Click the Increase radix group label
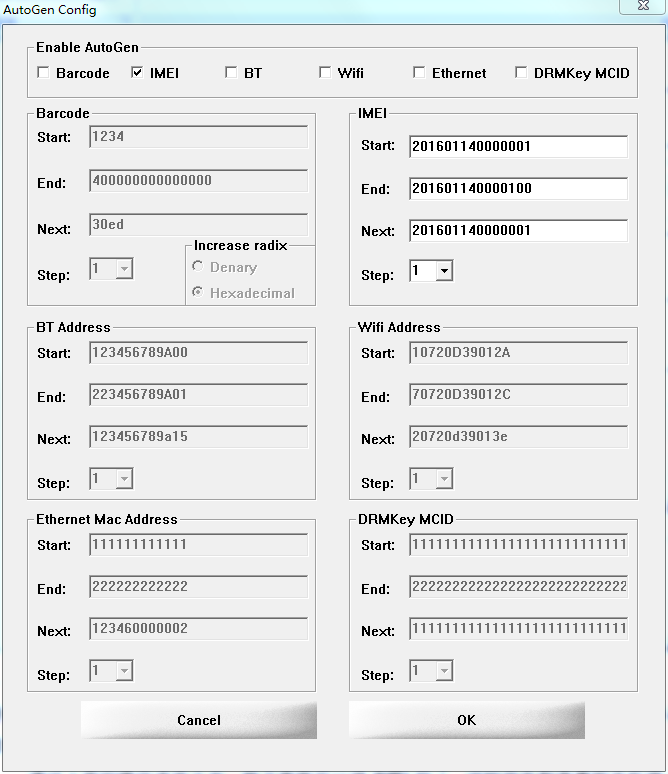The height and width of the screenshot is (774, 668). pos(240,245)
